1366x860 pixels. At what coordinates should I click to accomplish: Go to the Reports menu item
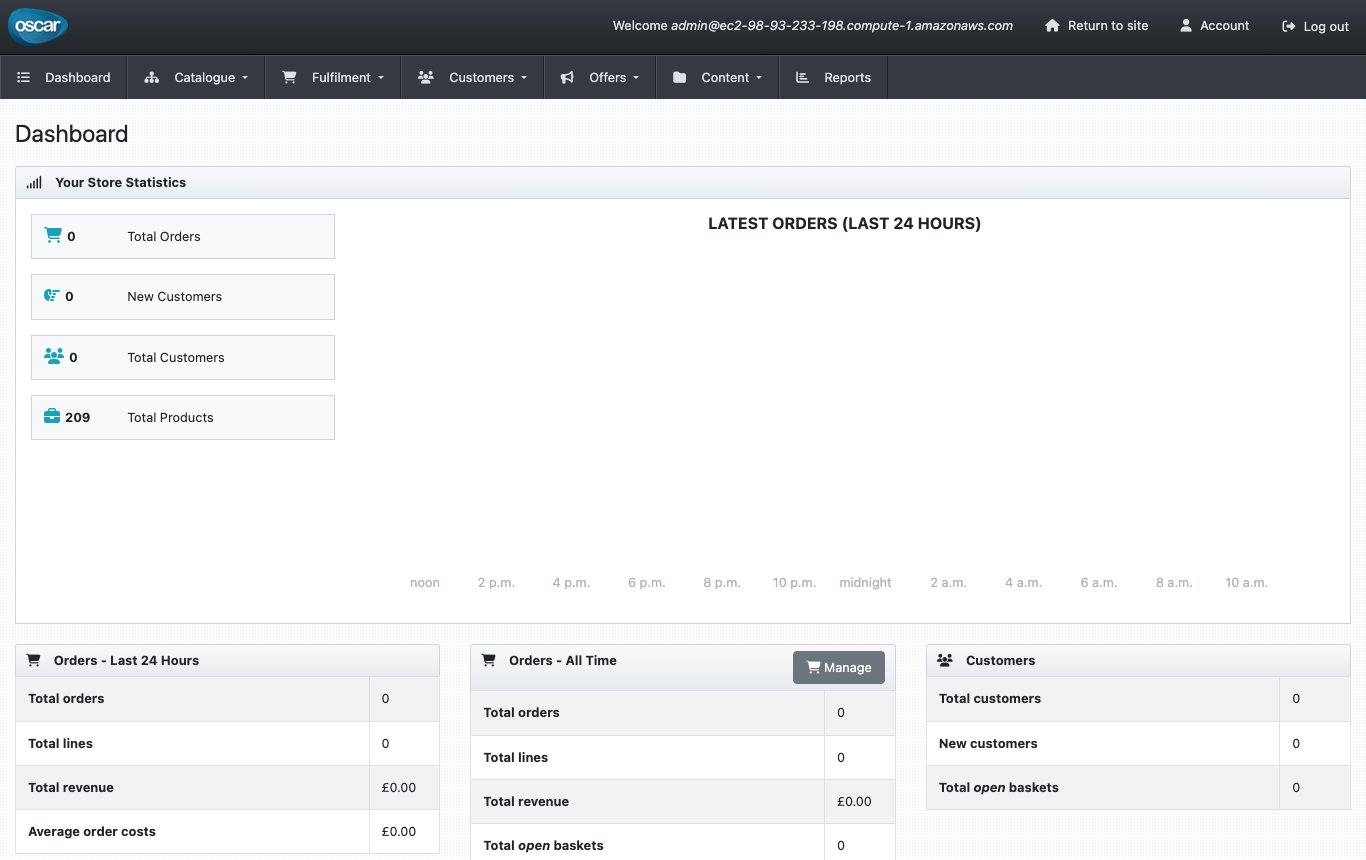(833, 77)
